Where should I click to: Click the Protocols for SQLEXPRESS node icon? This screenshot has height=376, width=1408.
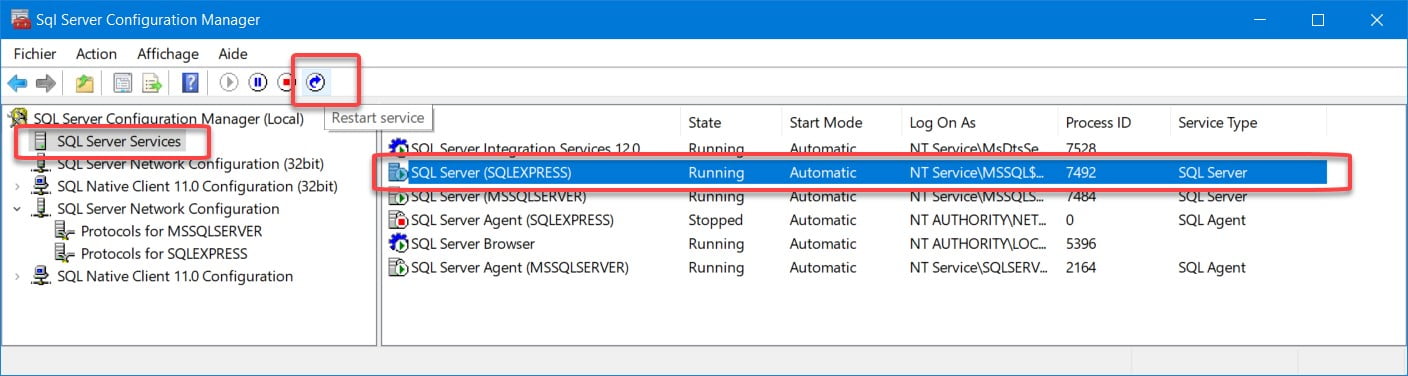pyautogui.click(x=65, y=254)
